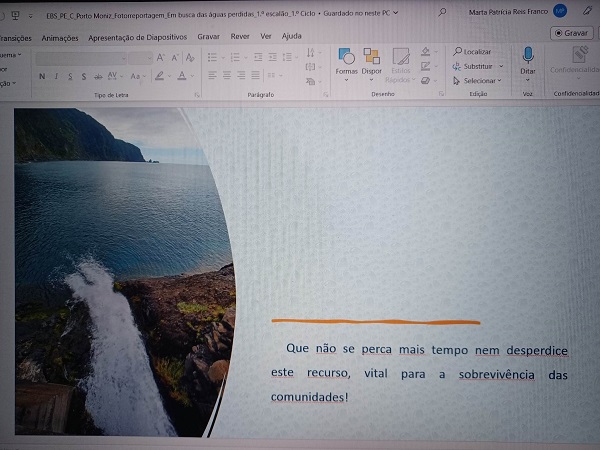Click the shape outline icon

[426, 66]
